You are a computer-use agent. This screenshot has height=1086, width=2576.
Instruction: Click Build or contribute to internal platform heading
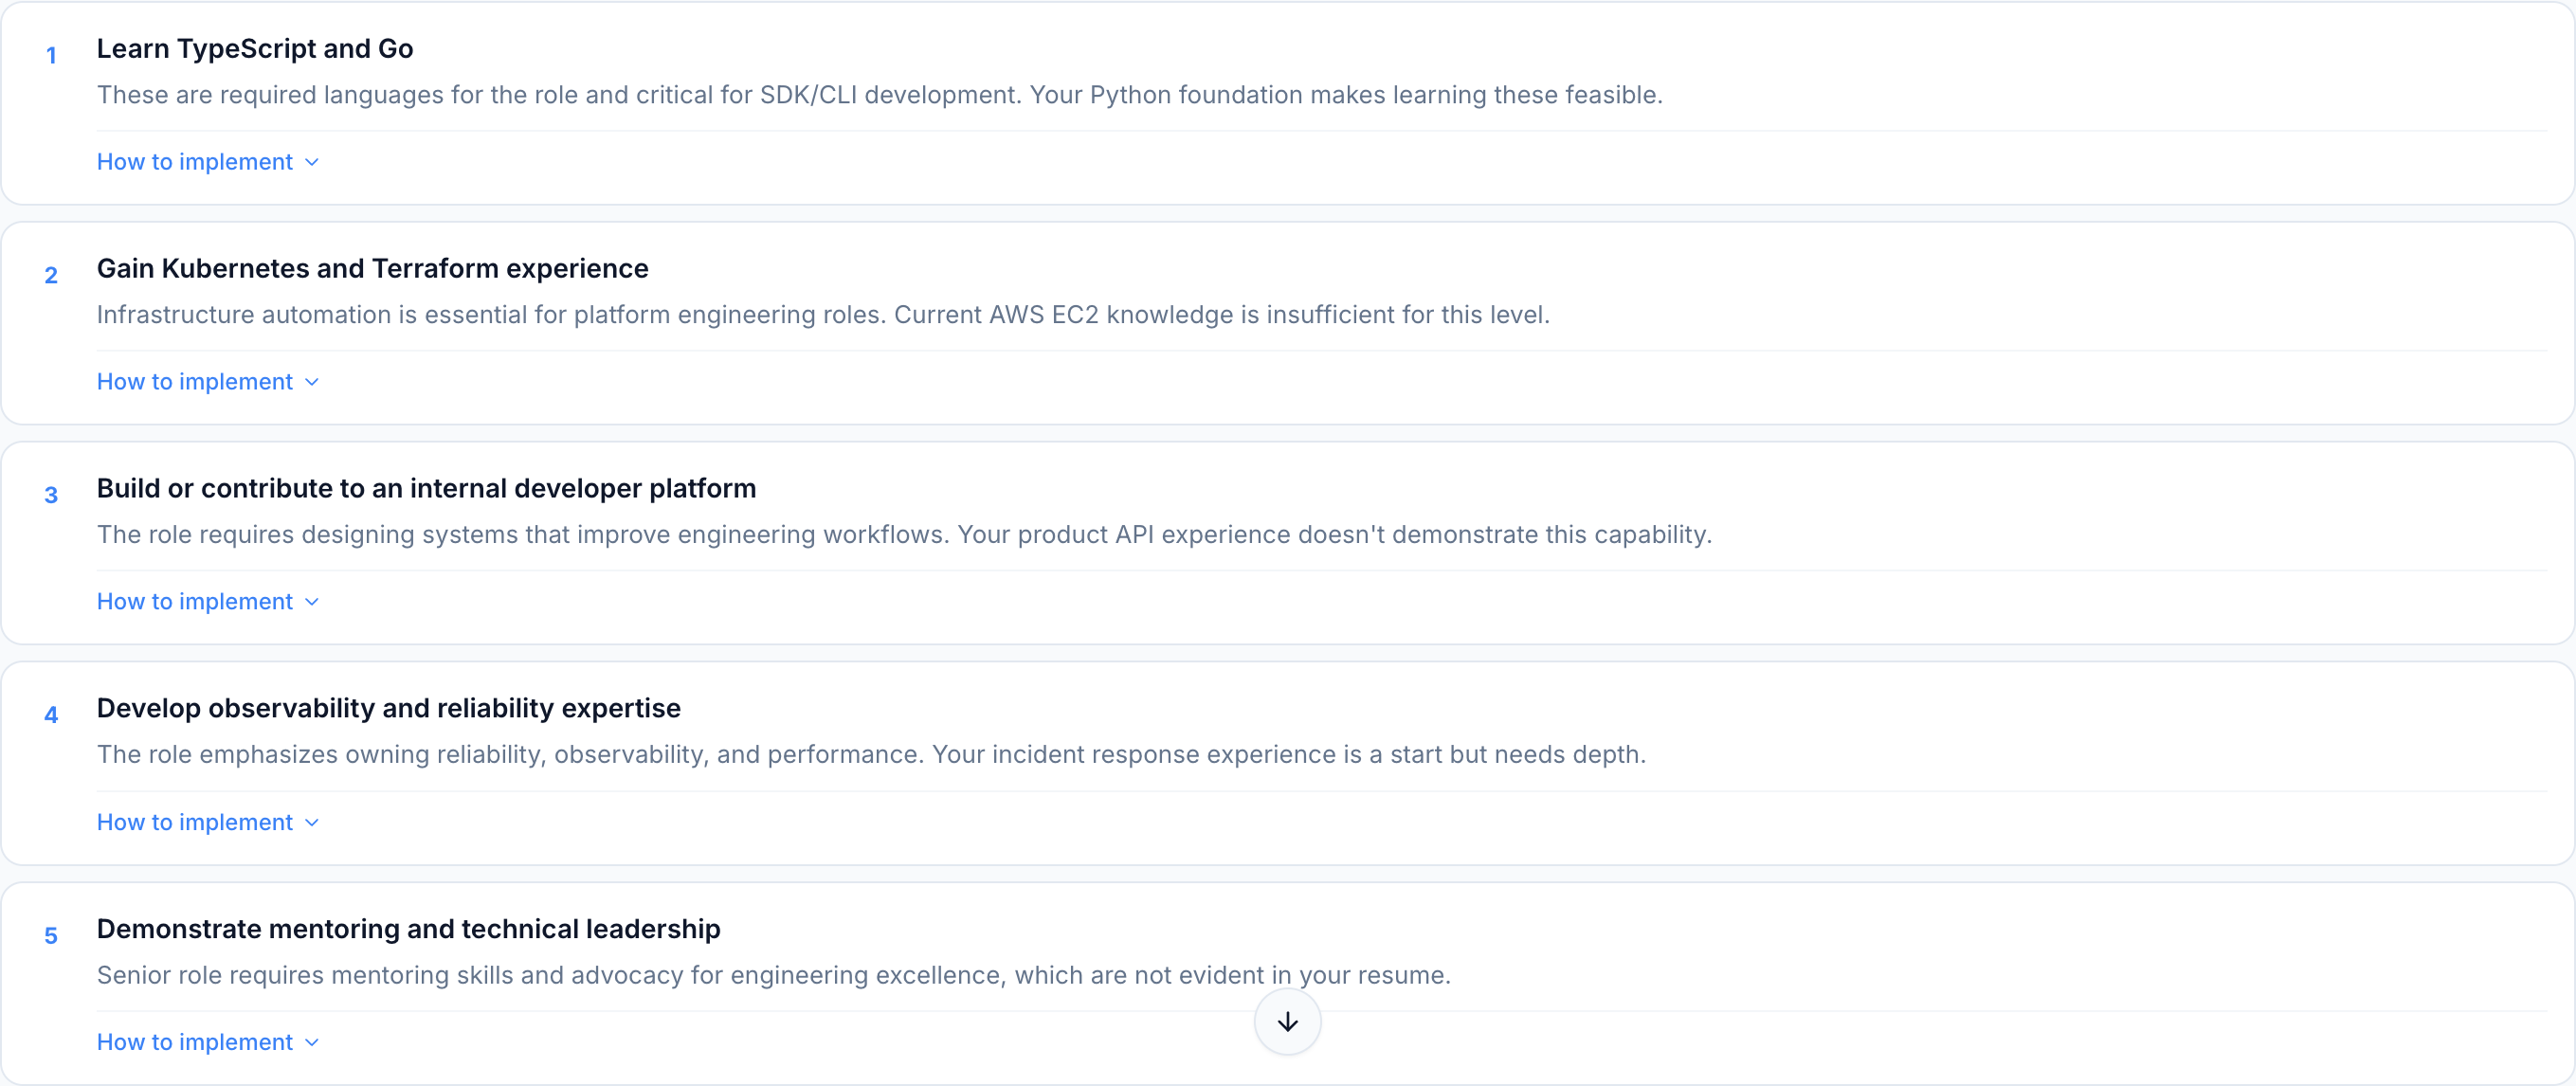(426, 489)
